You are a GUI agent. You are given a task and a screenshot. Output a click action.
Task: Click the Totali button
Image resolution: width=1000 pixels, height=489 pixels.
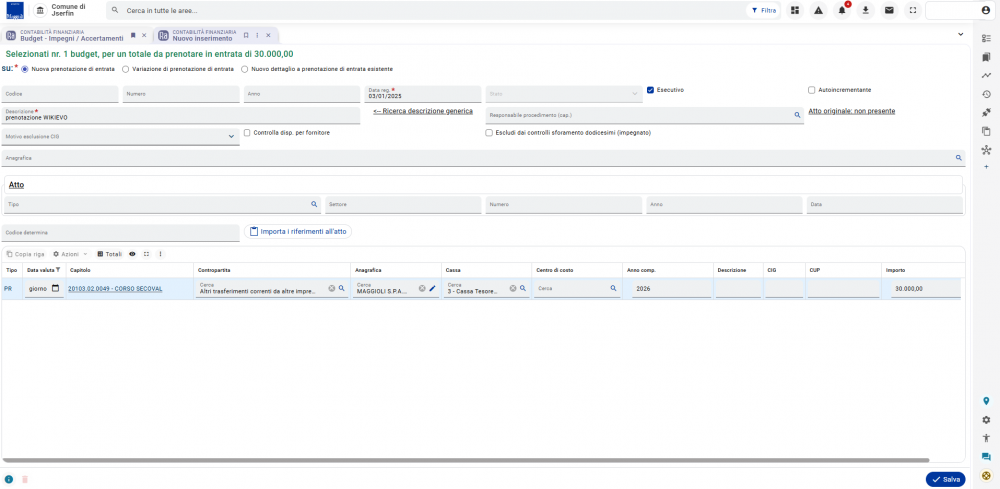click(109, 254)
